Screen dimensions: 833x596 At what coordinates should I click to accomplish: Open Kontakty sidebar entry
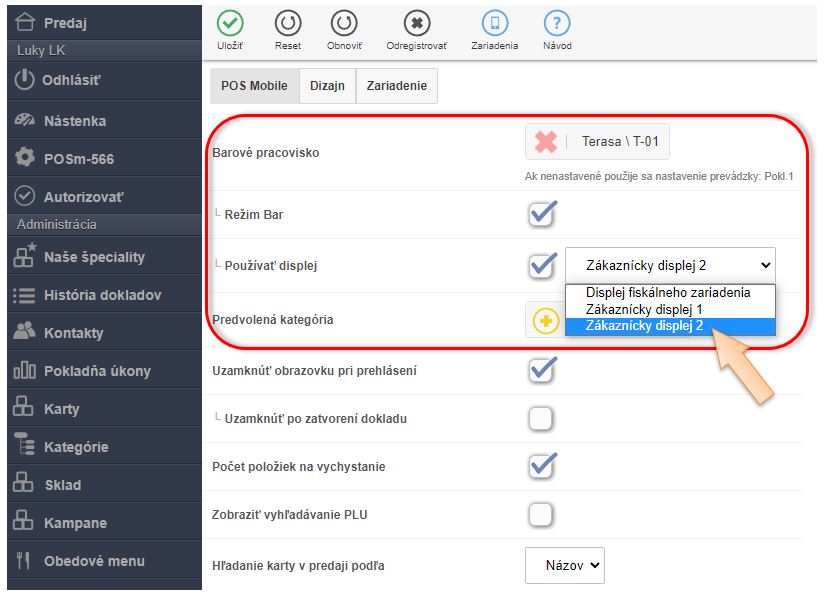pos(105,333)
